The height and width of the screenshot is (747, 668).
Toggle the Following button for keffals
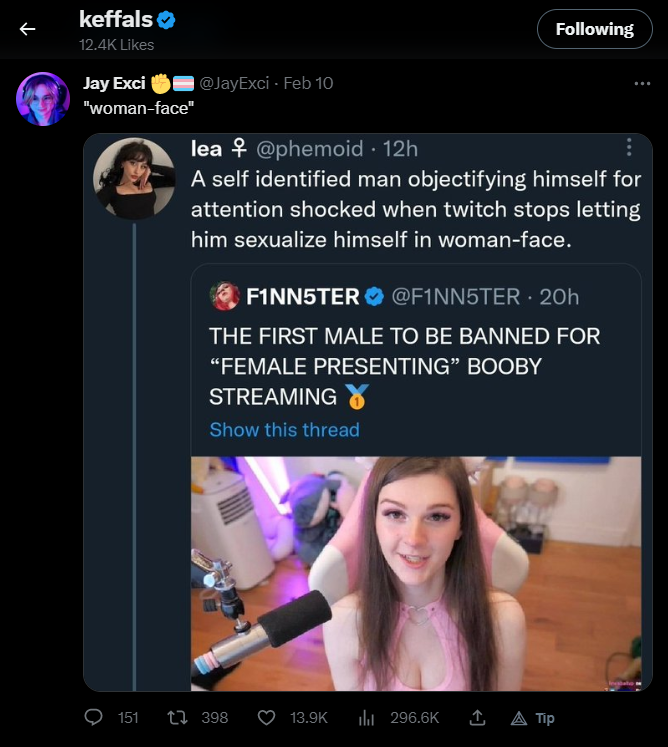point(594,29)
